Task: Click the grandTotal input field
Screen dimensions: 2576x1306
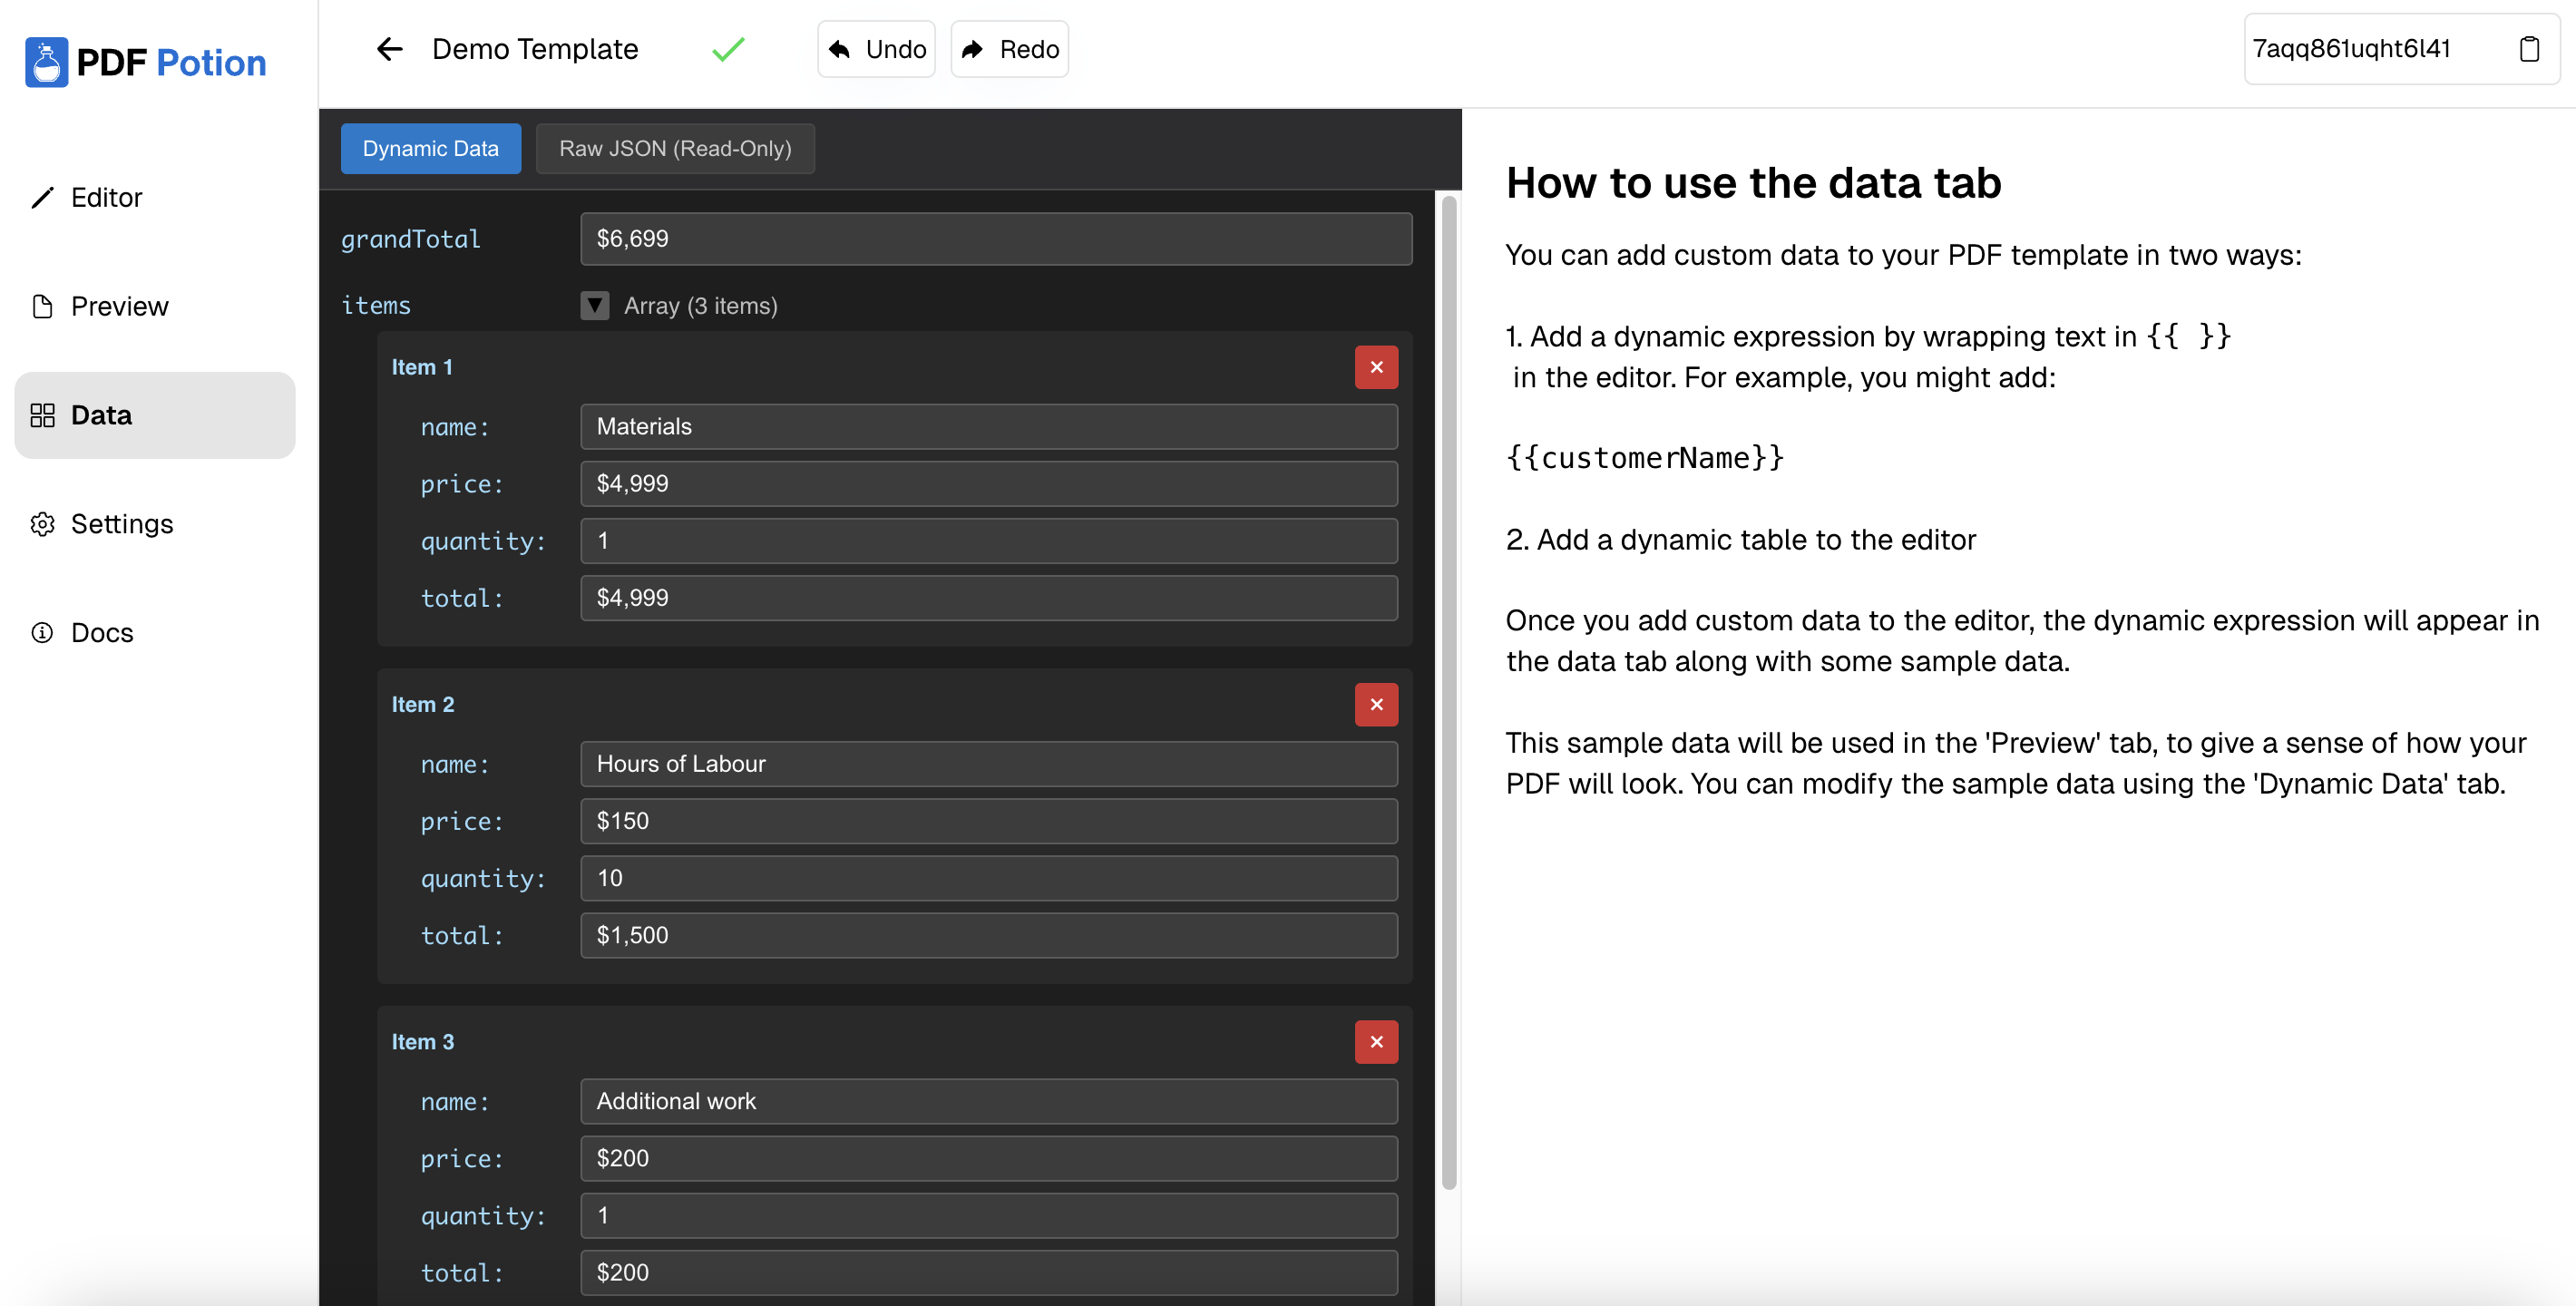Action: coord(995,239)
